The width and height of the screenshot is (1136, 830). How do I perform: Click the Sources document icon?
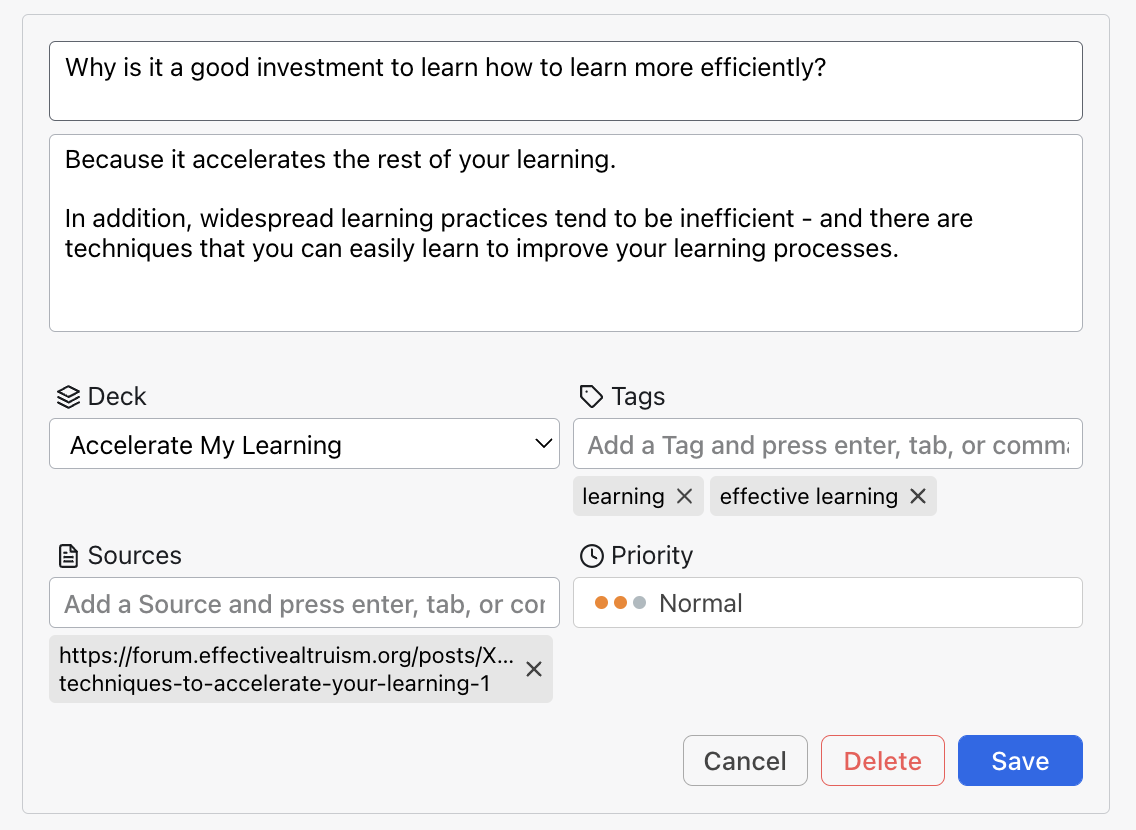click(68, 556)
